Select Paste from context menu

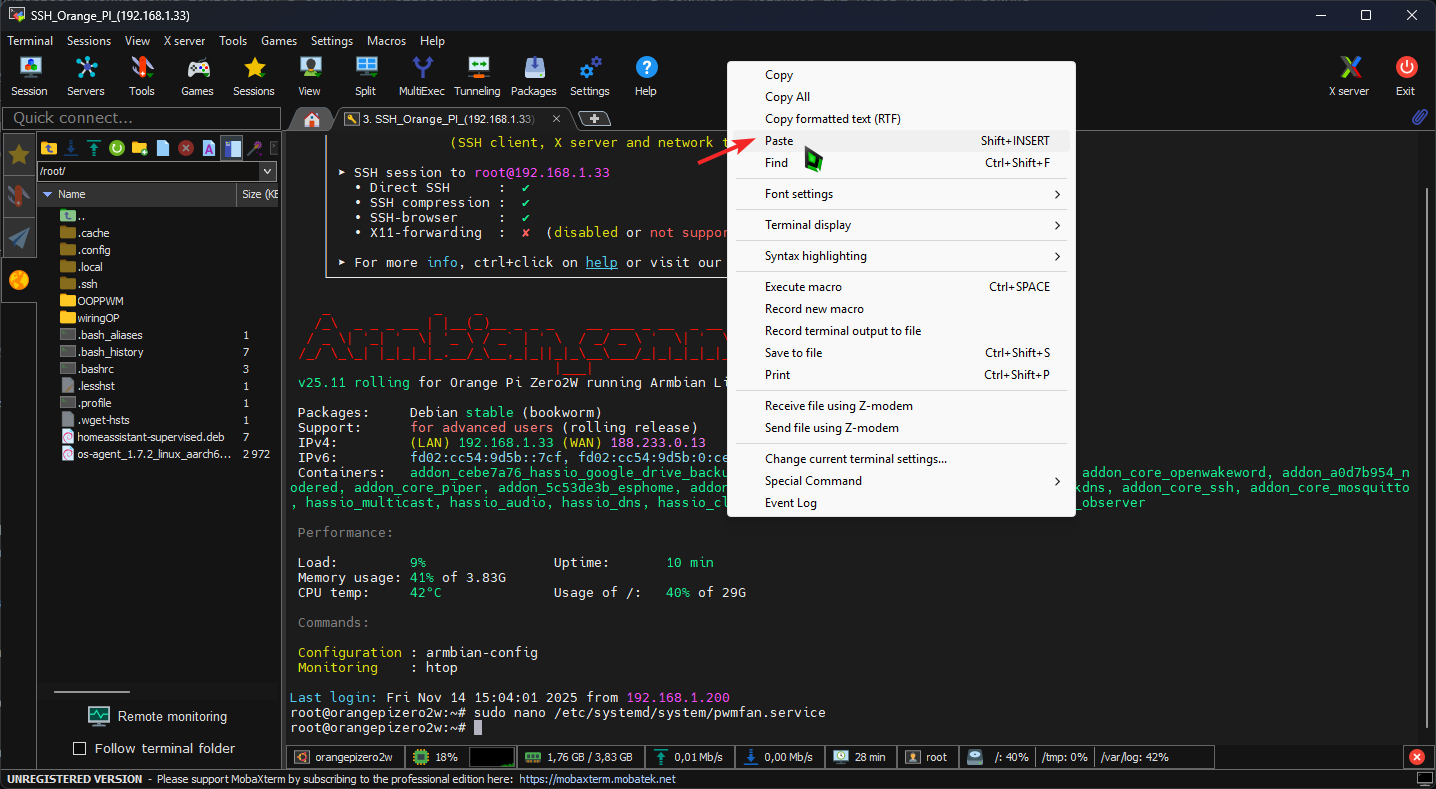[x=901, y=141]
